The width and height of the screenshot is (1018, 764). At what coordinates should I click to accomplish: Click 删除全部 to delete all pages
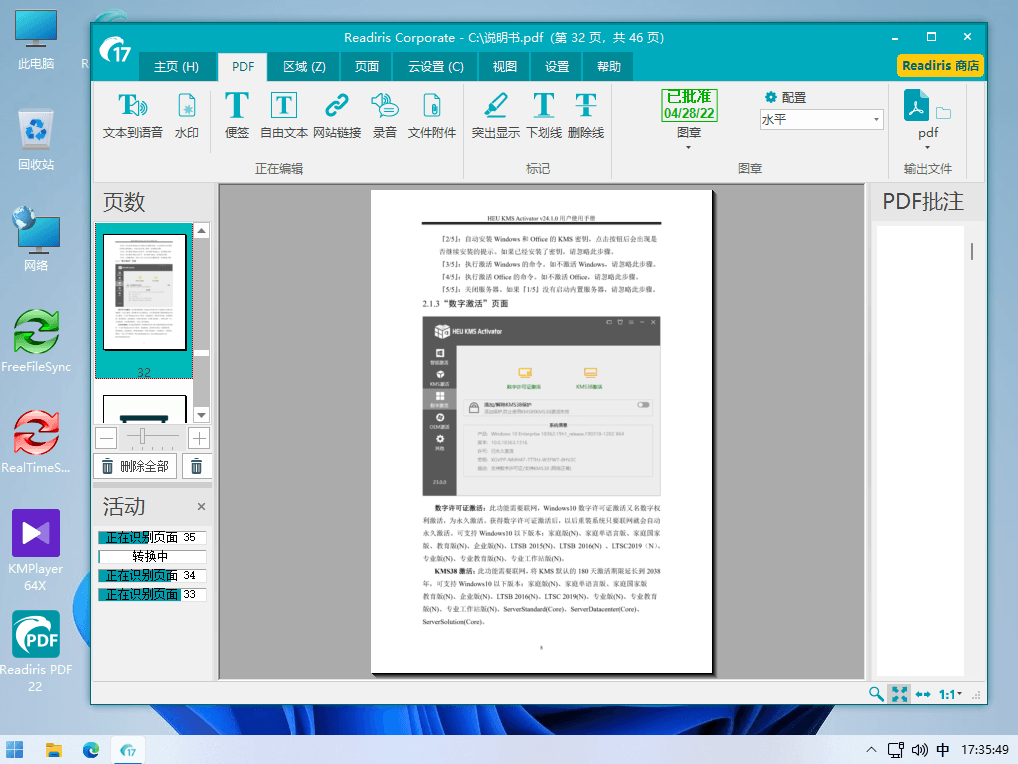[x=136, y=466]
